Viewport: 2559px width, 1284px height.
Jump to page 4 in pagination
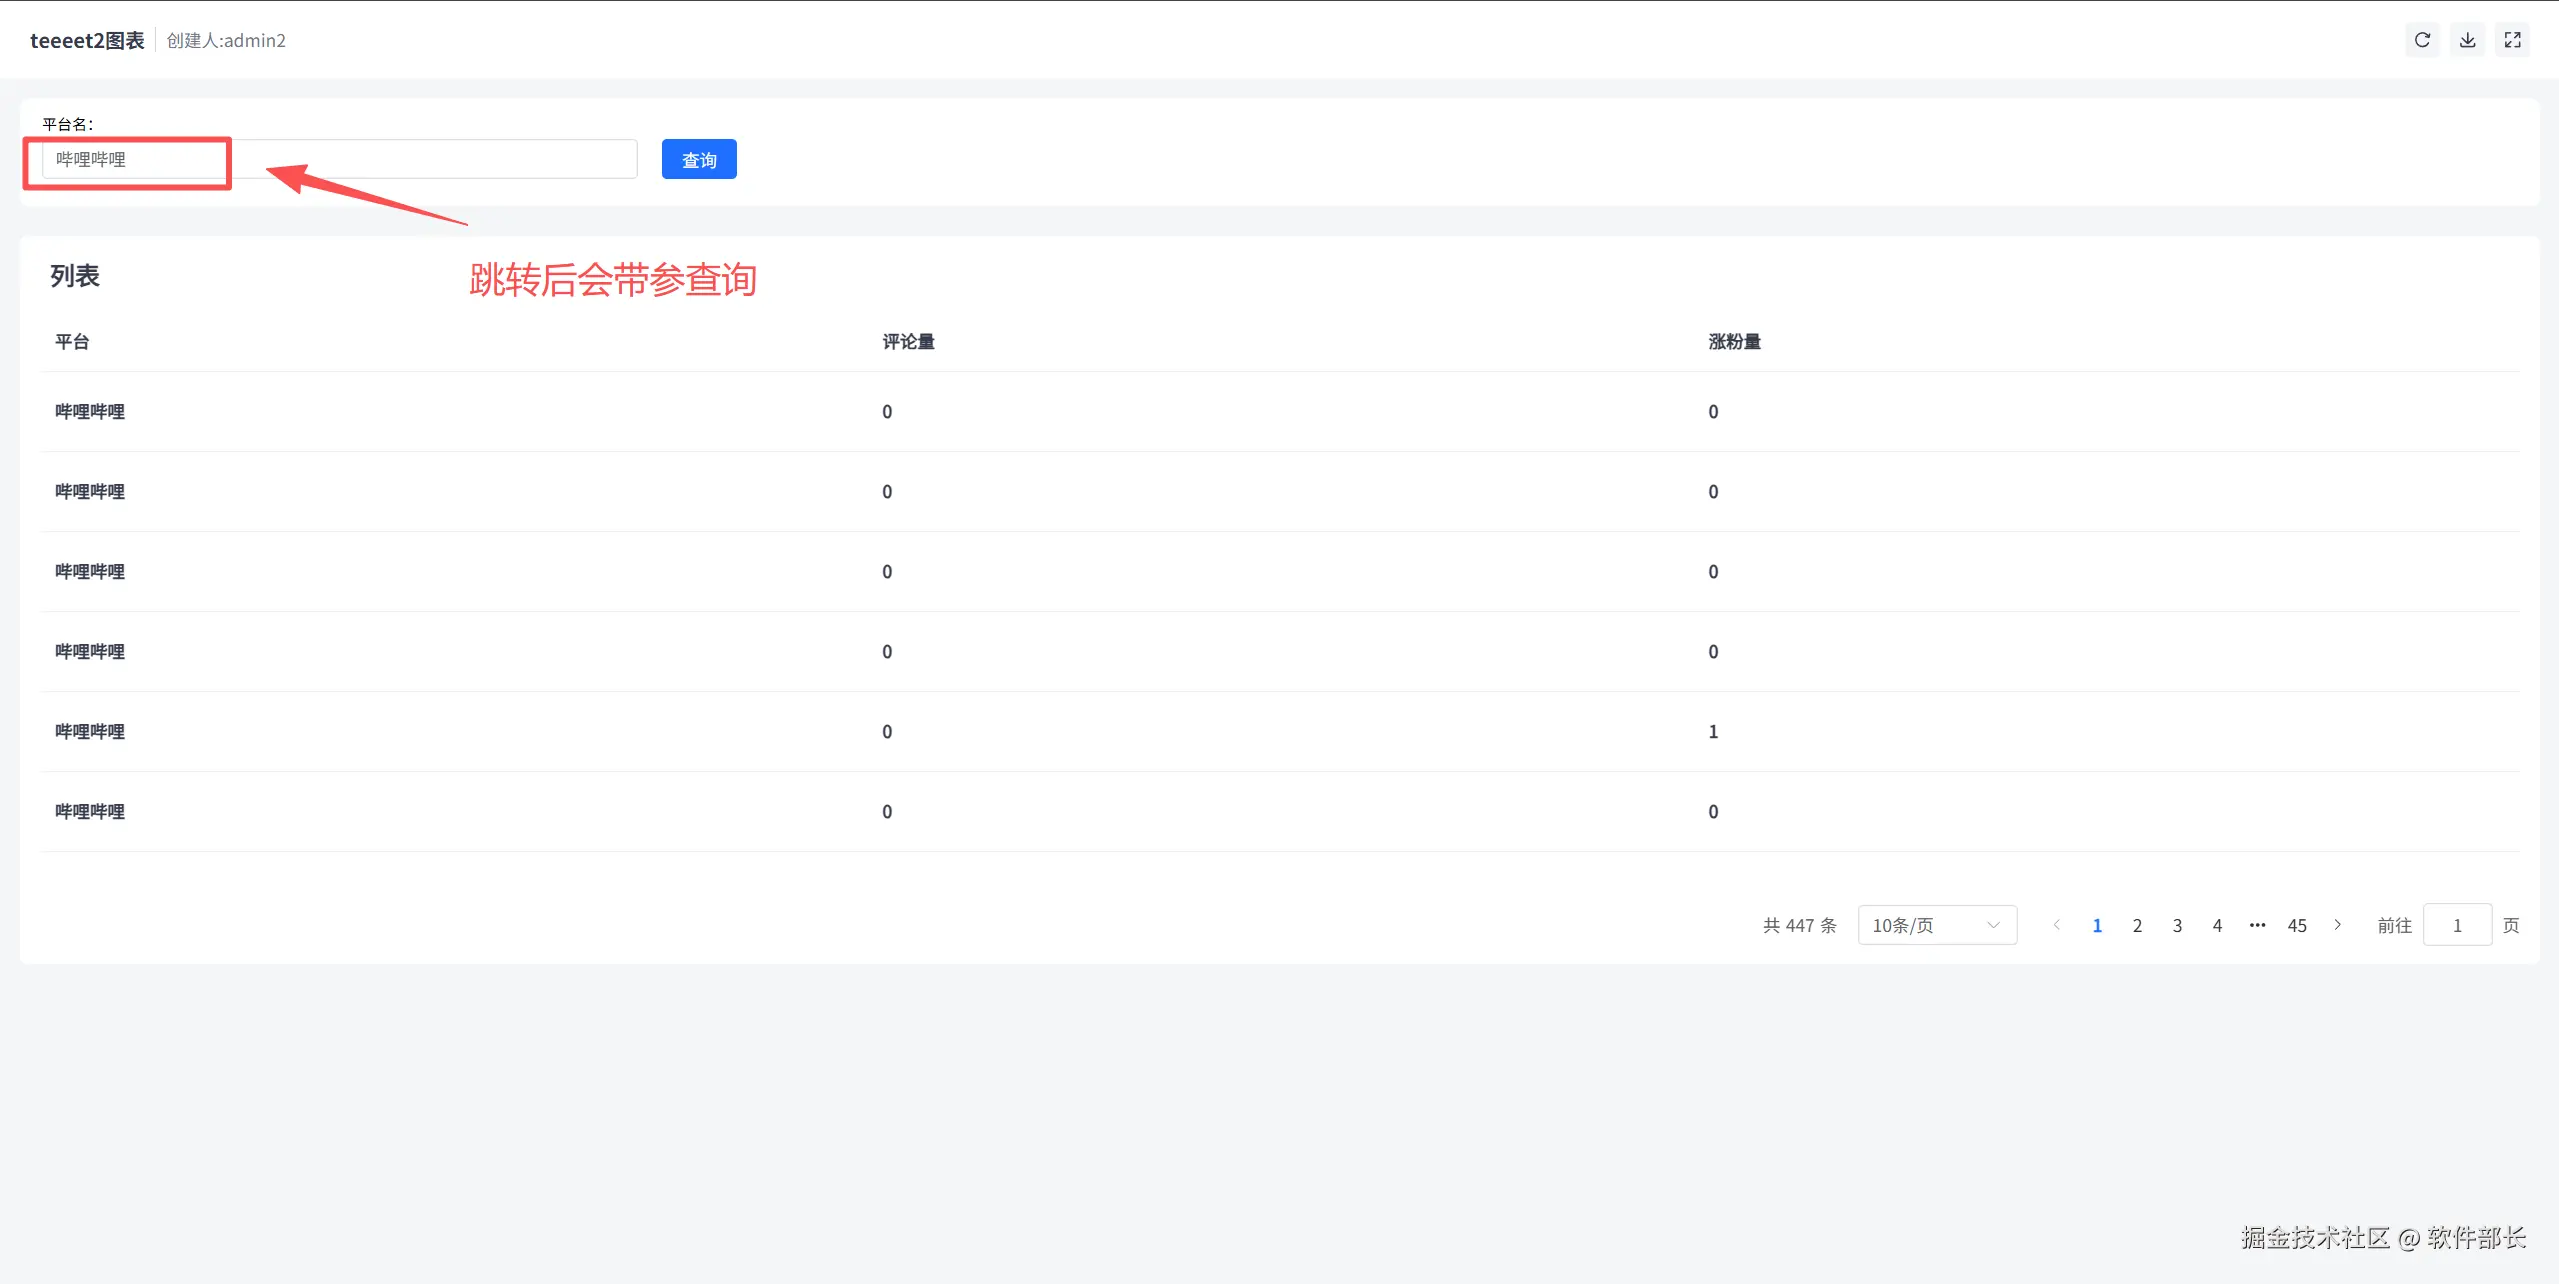click(x=2217, y=925)
